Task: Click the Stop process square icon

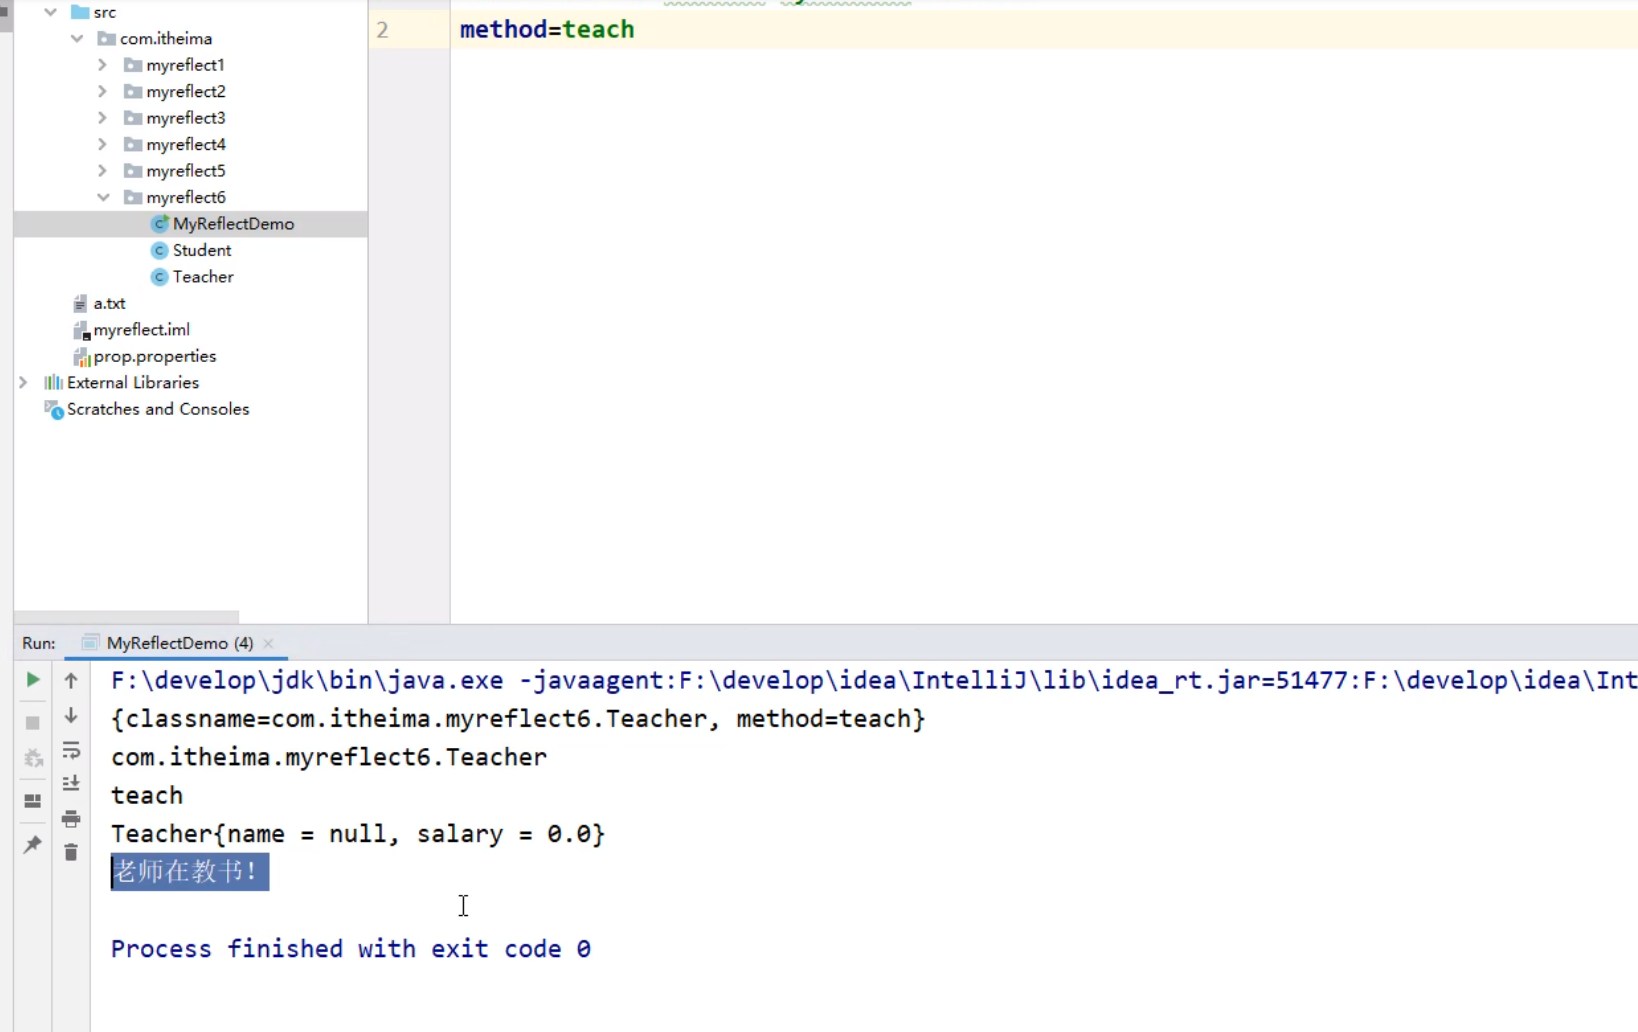Action: tap(32, 722)
